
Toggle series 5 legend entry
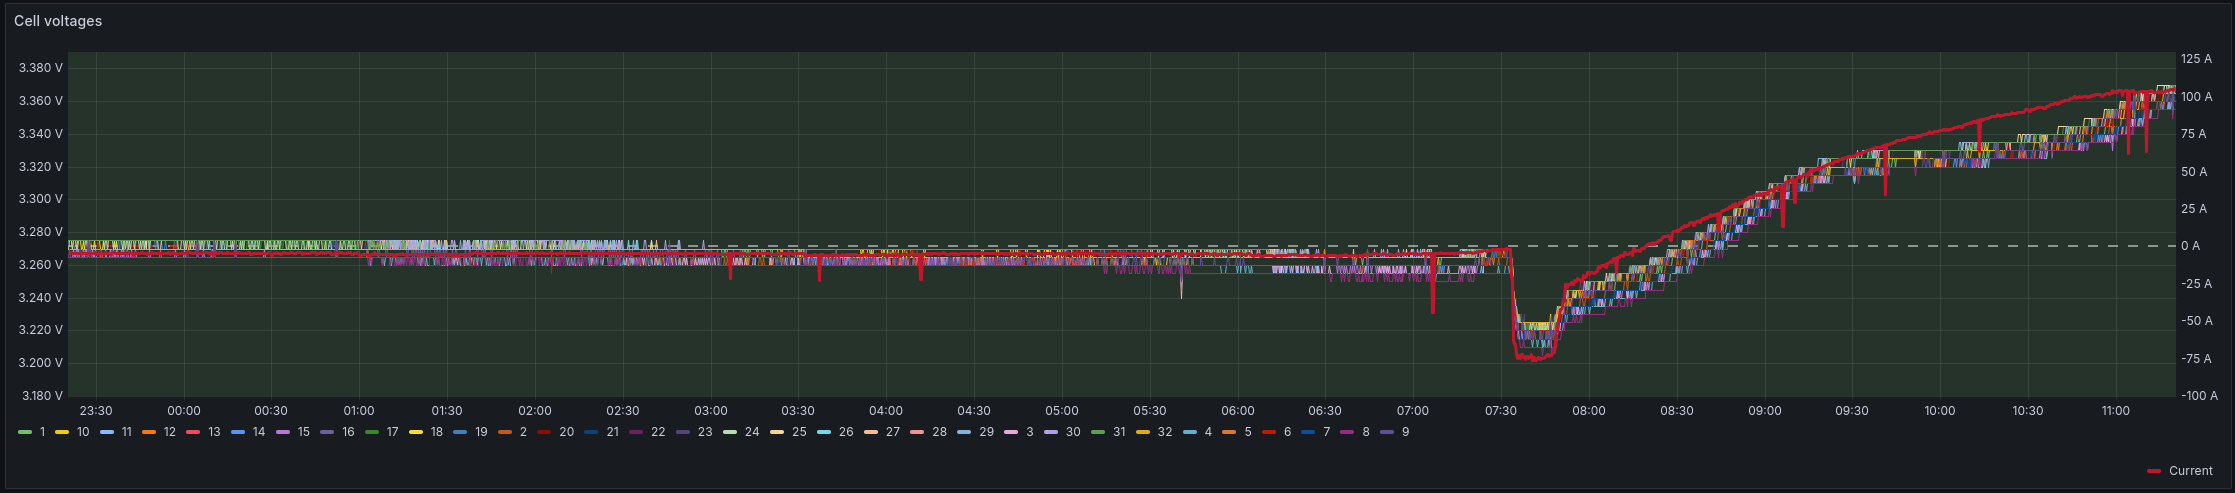click(x=1248, y=432)
